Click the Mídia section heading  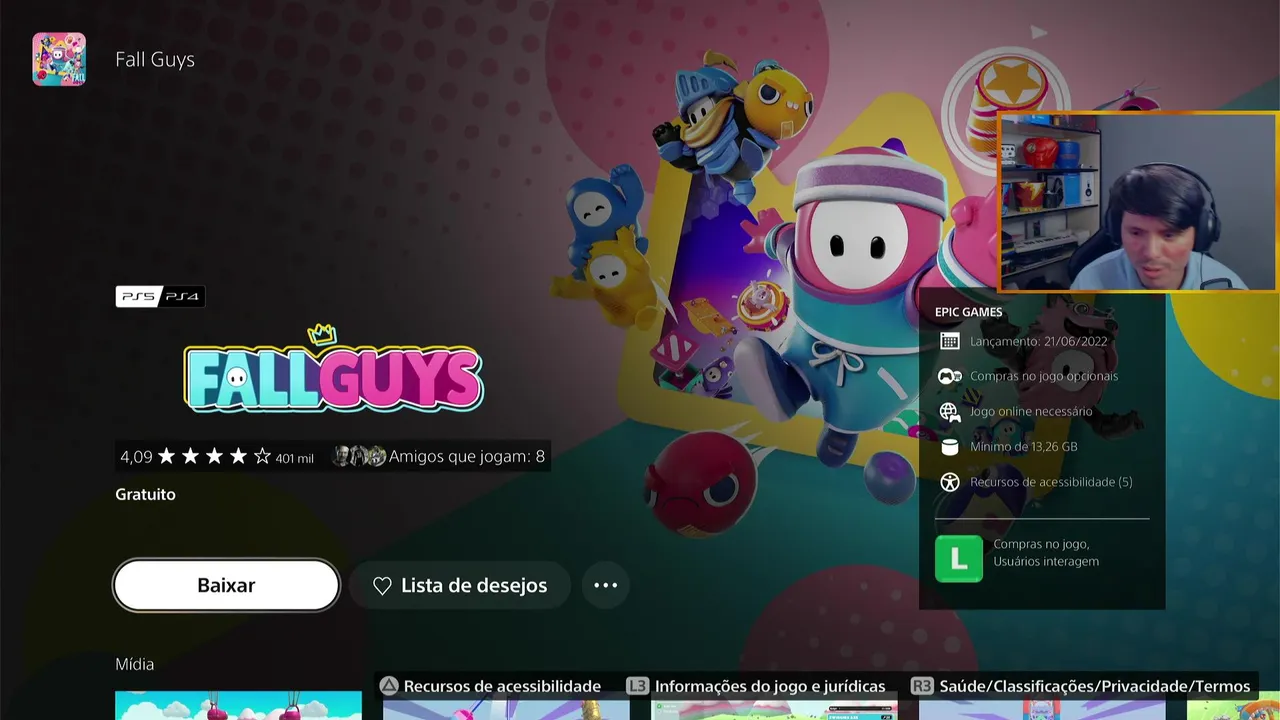pos(134,664)
